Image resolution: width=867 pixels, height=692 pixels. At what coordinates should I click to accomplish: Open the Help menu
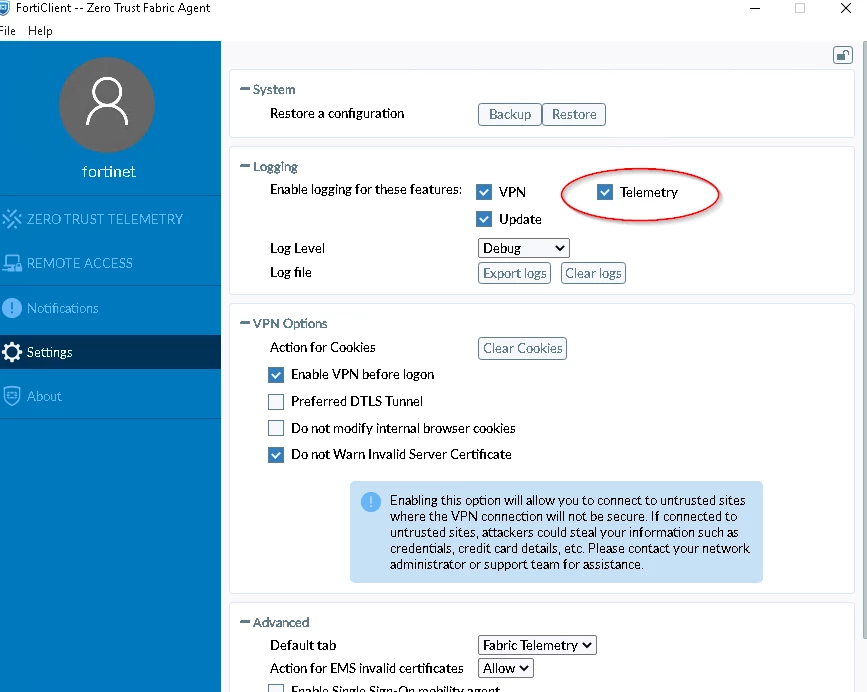[x=40, y=31]
